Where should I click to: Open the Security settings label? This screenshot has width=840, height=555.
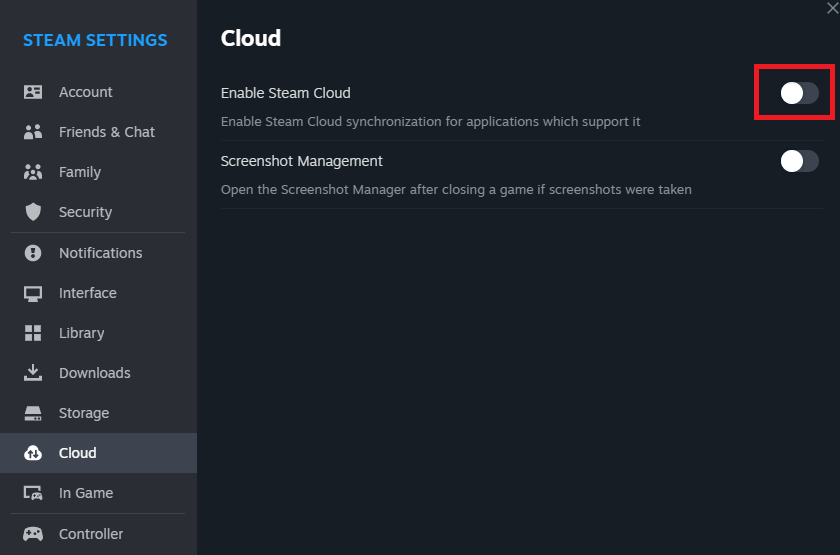pyautogui.click(x=85, y=212)
